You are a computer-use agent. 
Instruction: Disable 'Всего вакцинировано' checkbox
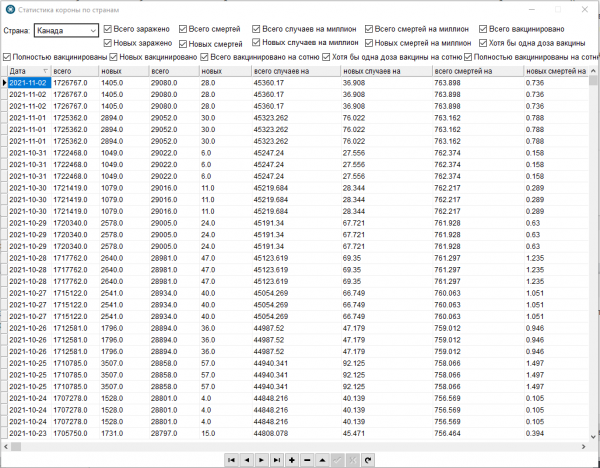483,30
